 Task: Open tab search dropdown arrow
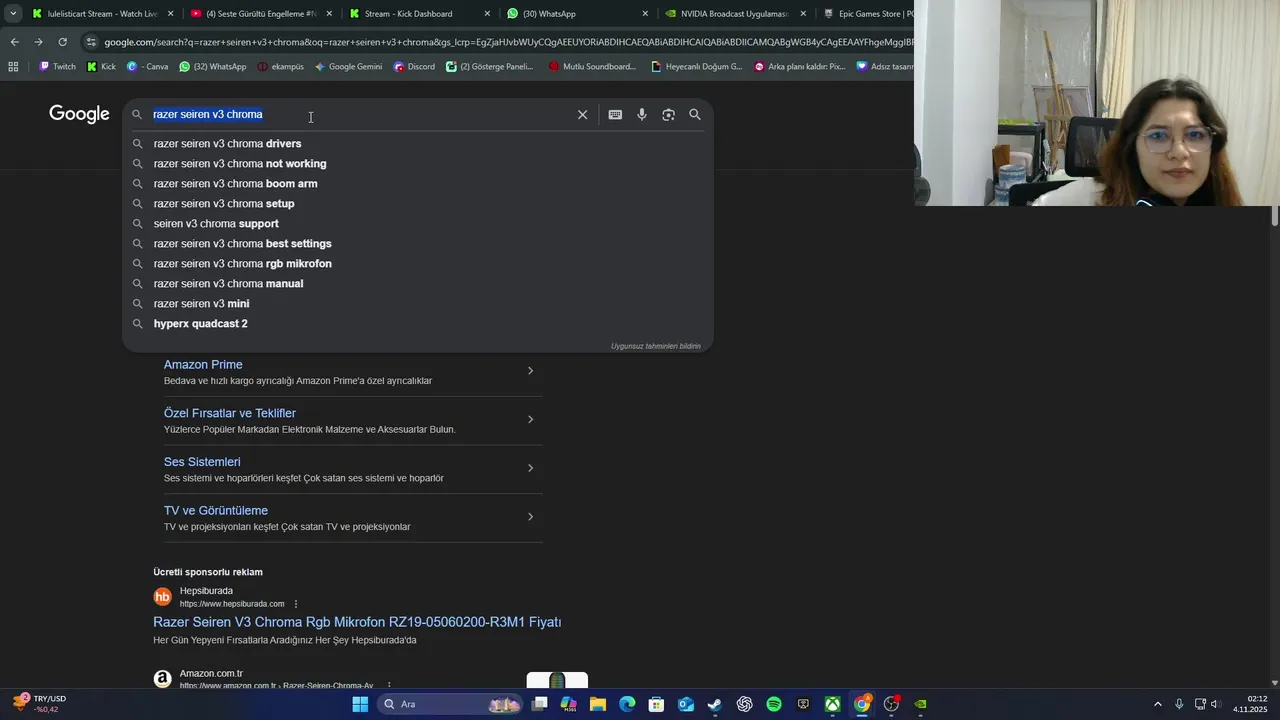click(13, 14)
